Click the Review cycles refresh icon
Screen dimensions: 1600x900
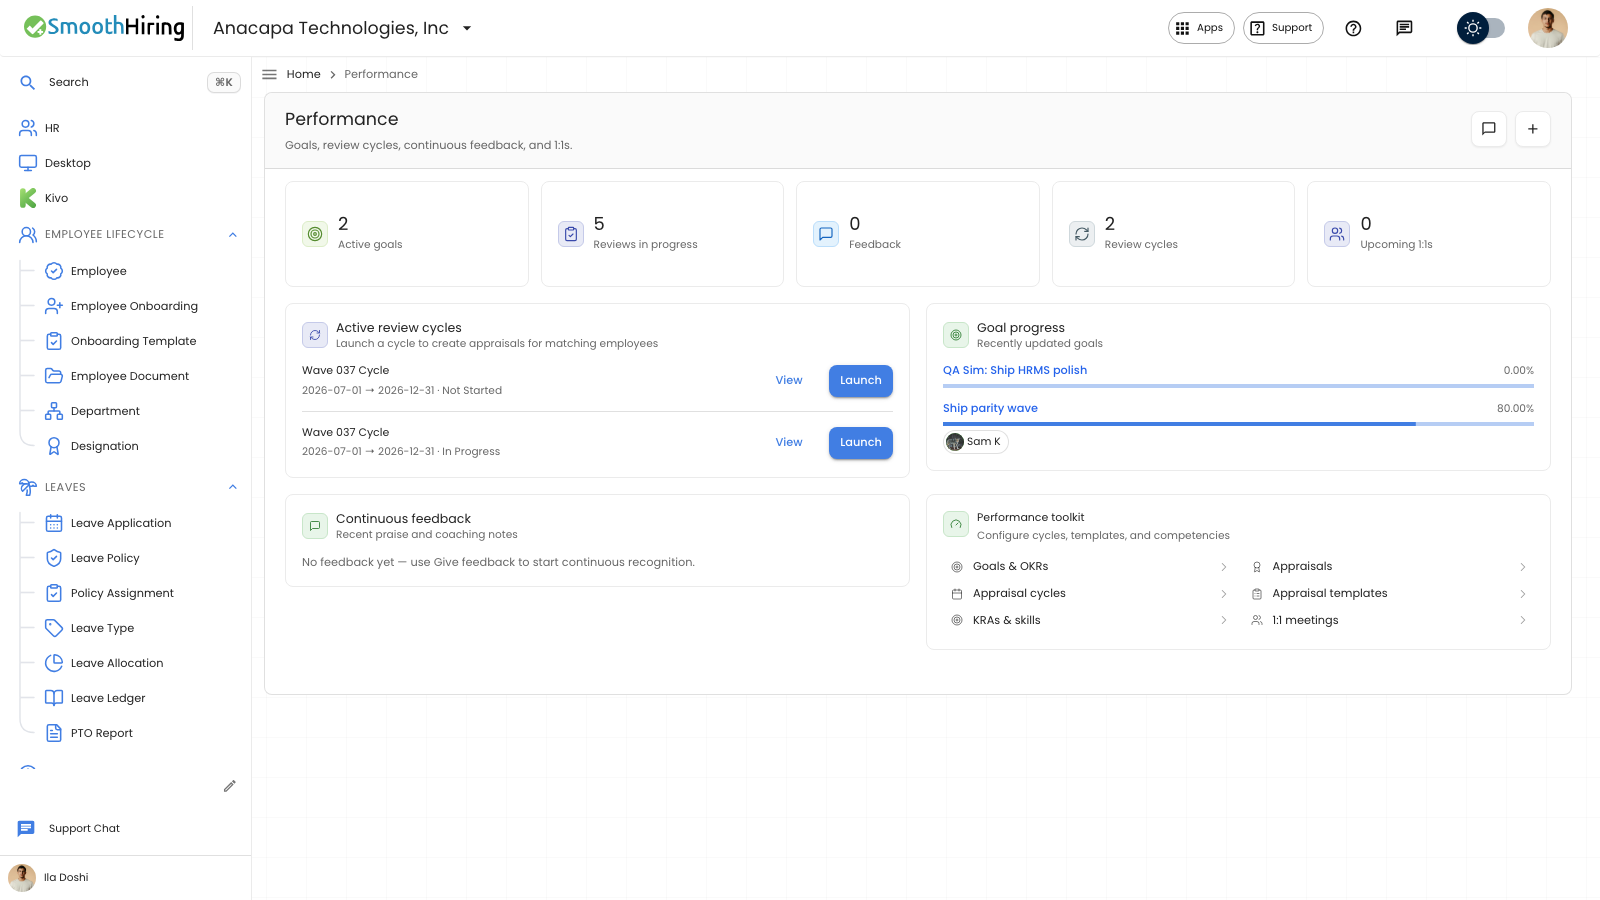click(x=1082, y=234)
